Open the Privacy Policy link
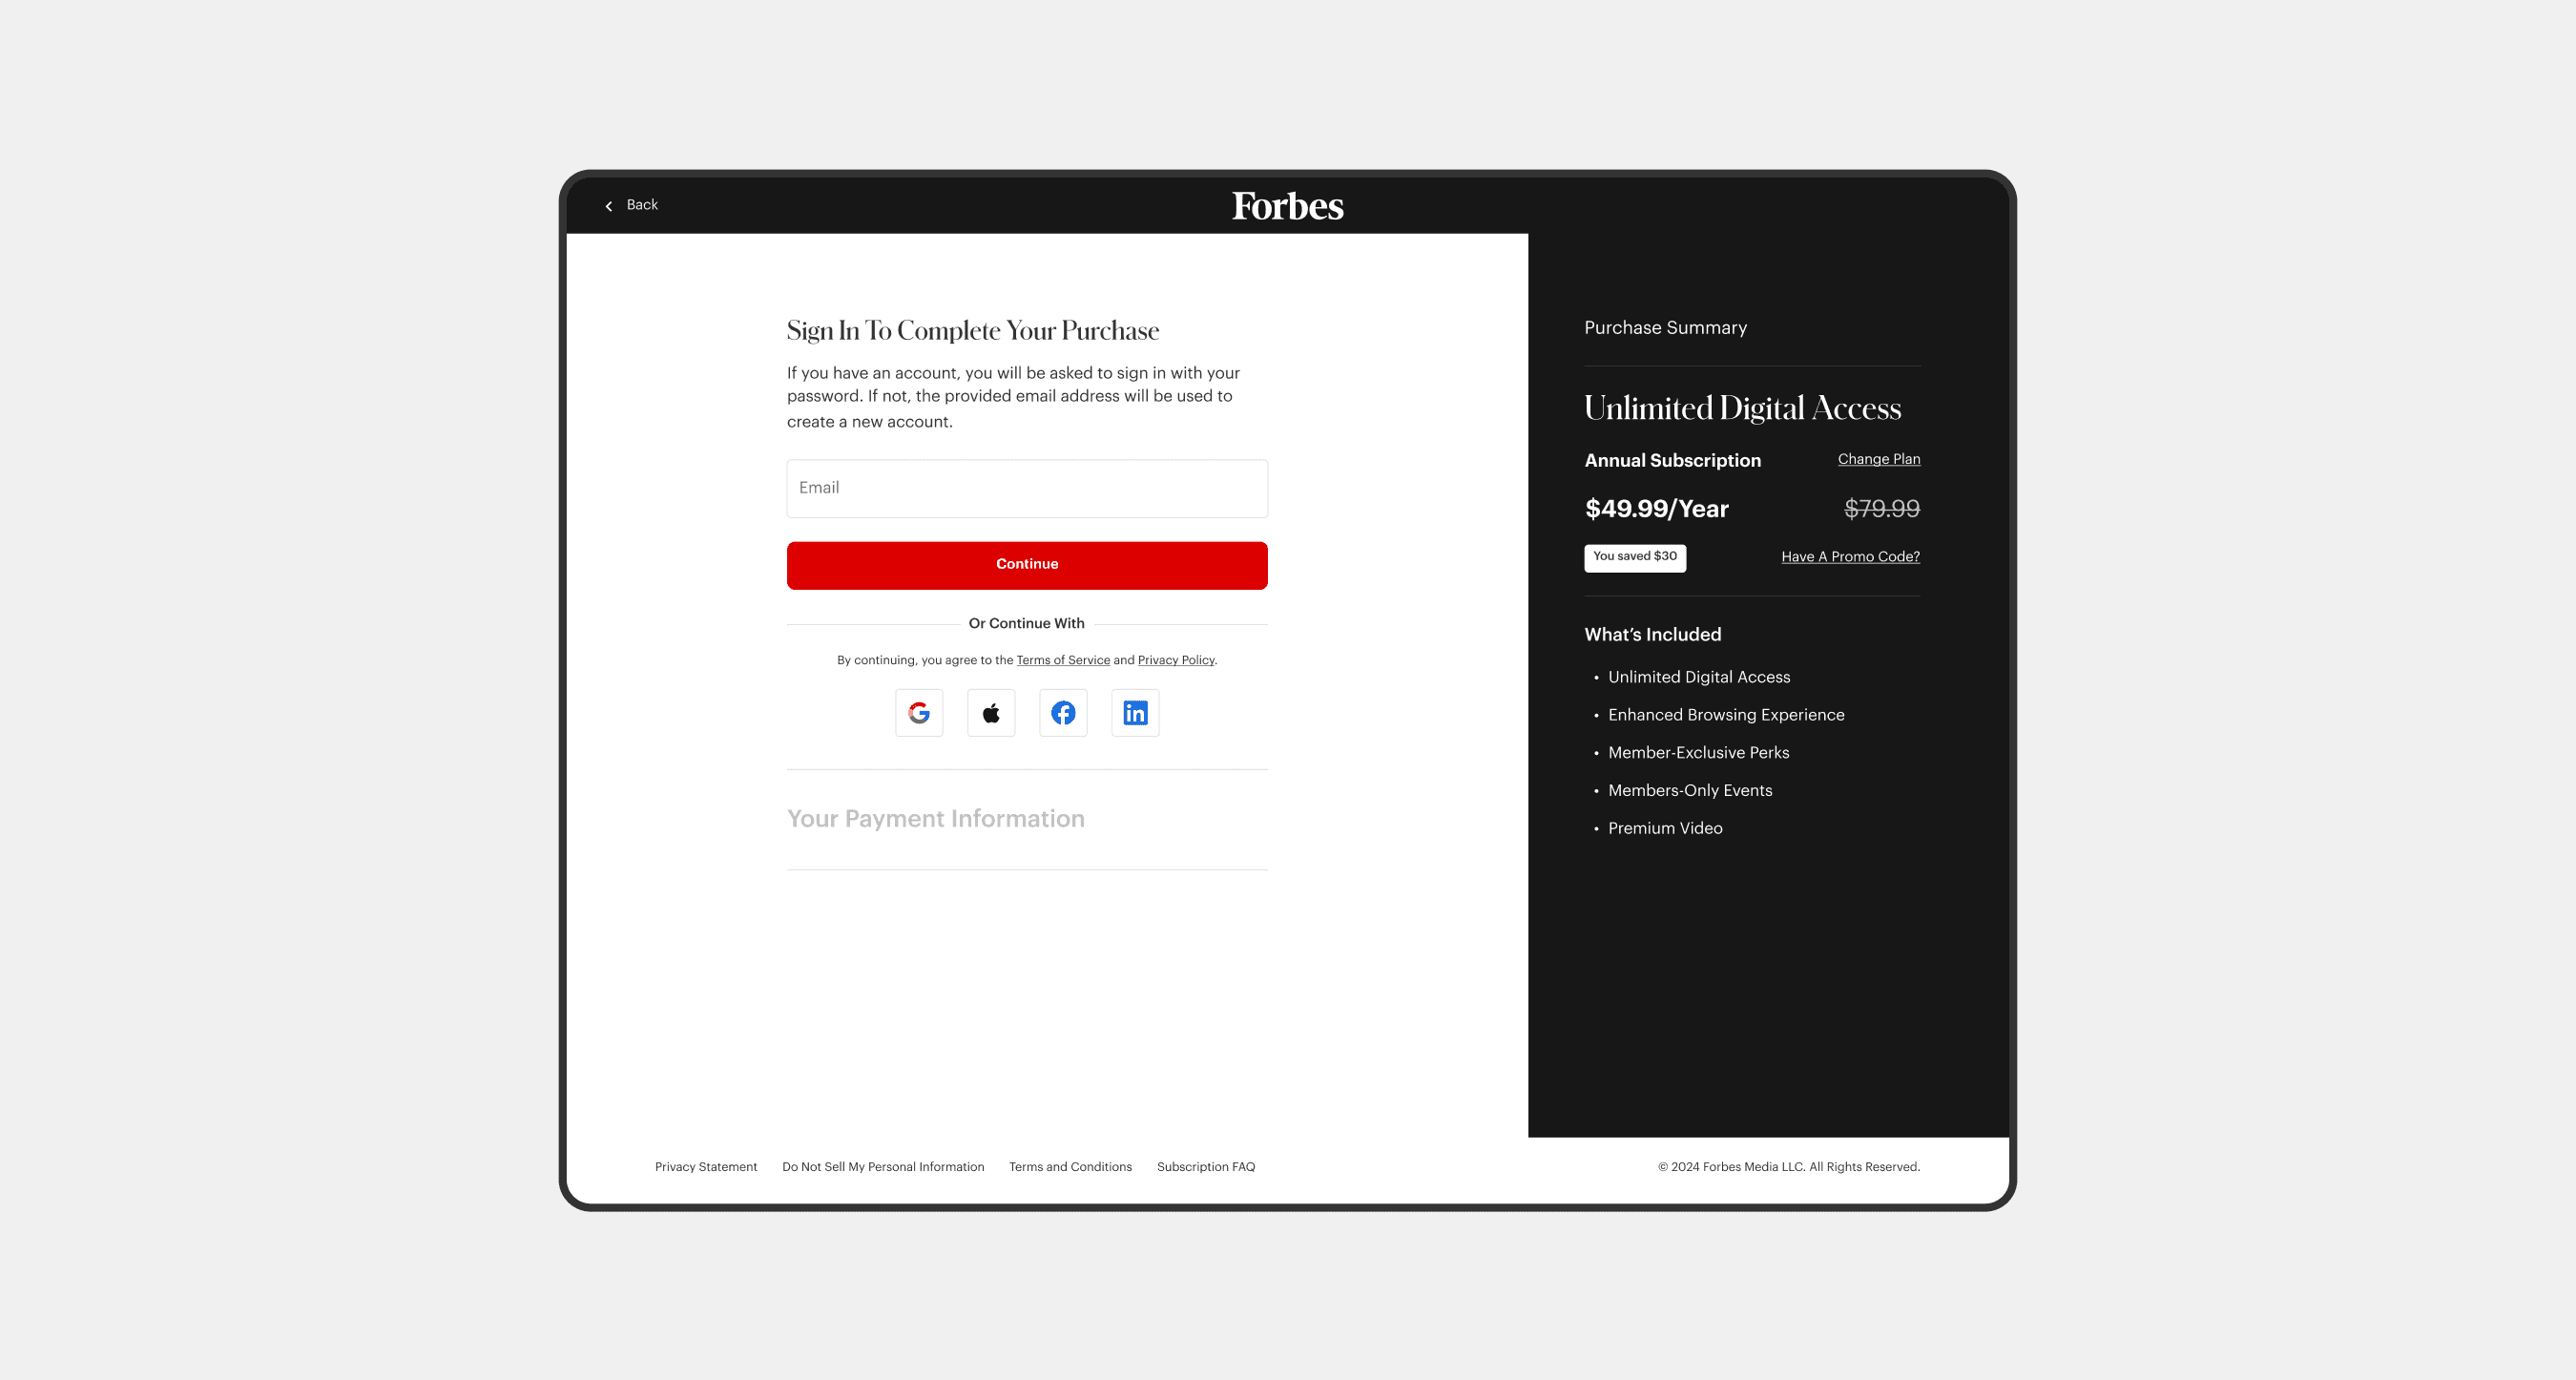 1176,660
